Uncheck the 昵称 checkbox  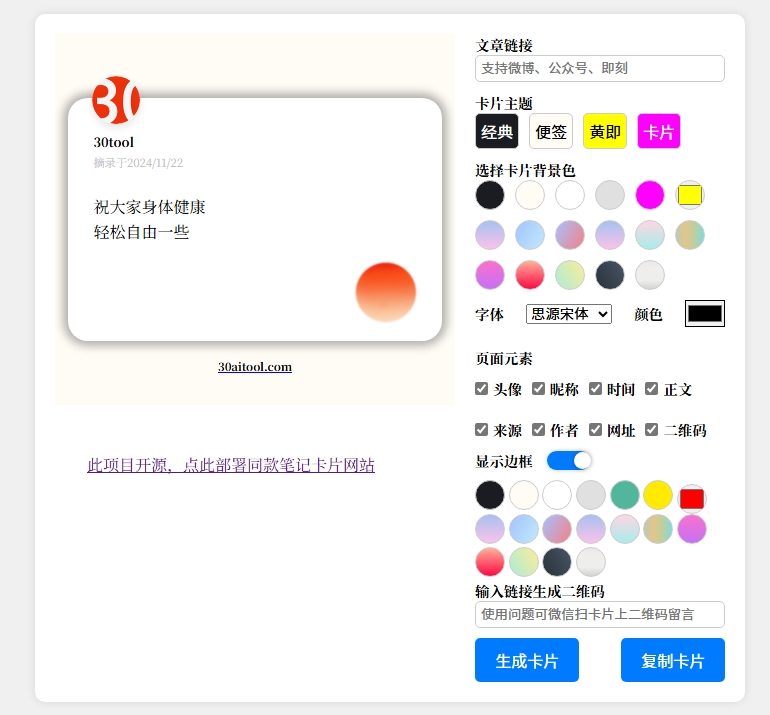click(538, 388)
